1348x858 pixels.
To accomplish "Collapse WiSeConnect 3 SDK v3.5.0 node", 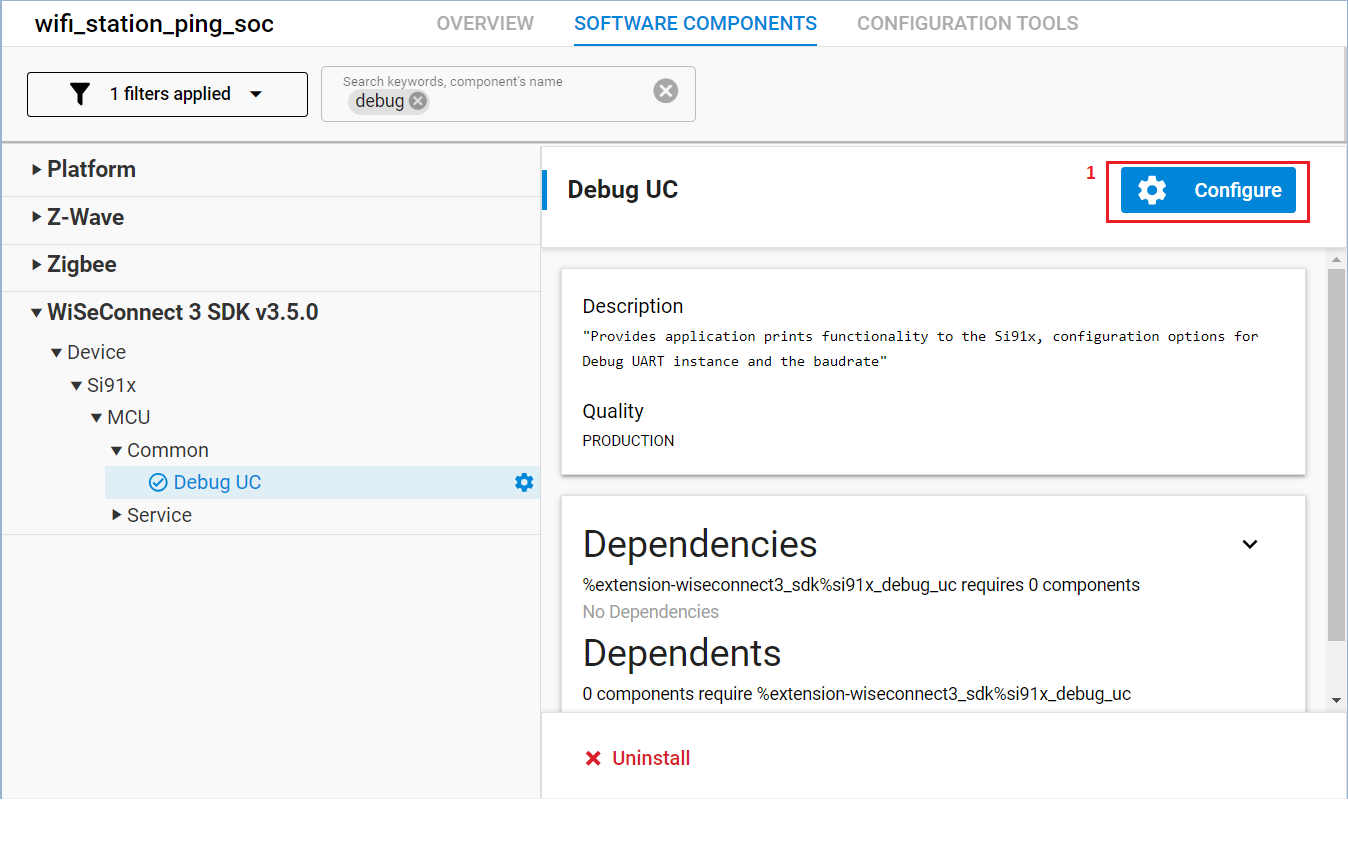I will [x=37, y=313].
